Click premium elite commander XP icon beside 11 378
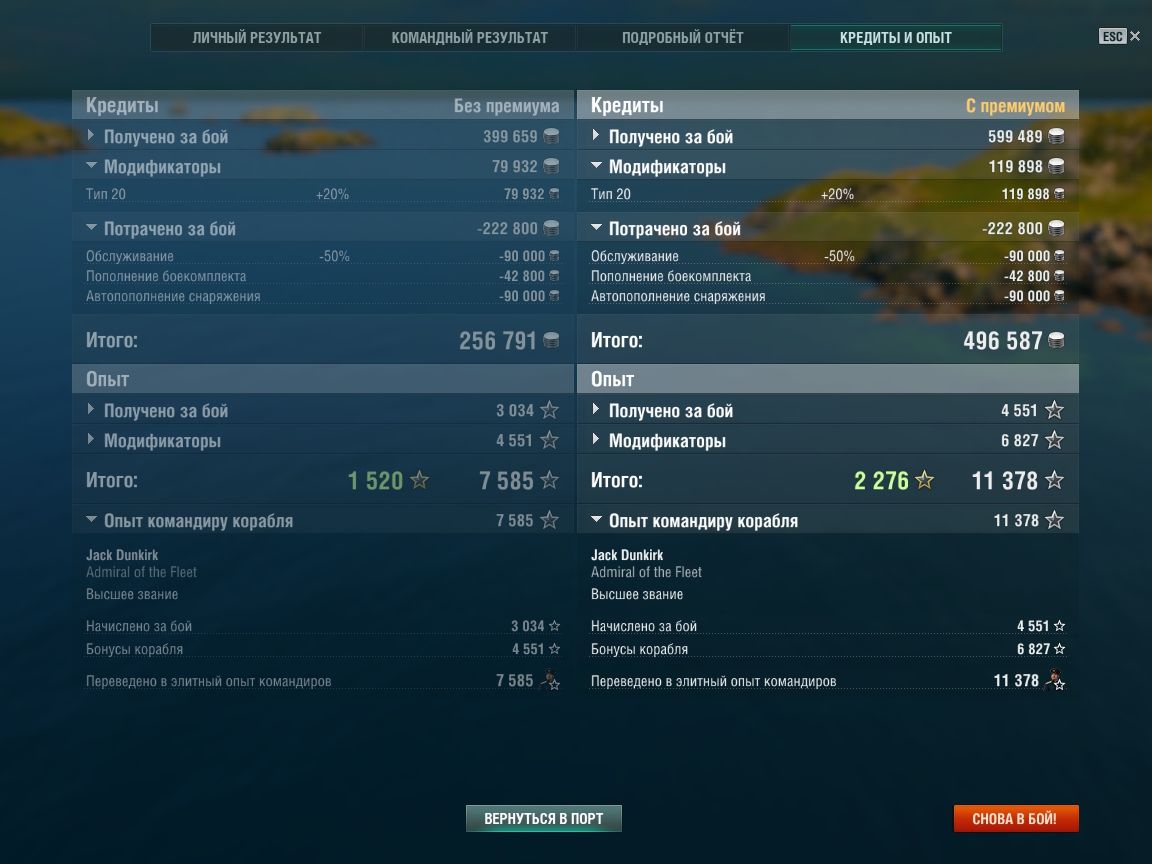The width and height of the screenshot is (1152, 864). [x=1055, y=680]
